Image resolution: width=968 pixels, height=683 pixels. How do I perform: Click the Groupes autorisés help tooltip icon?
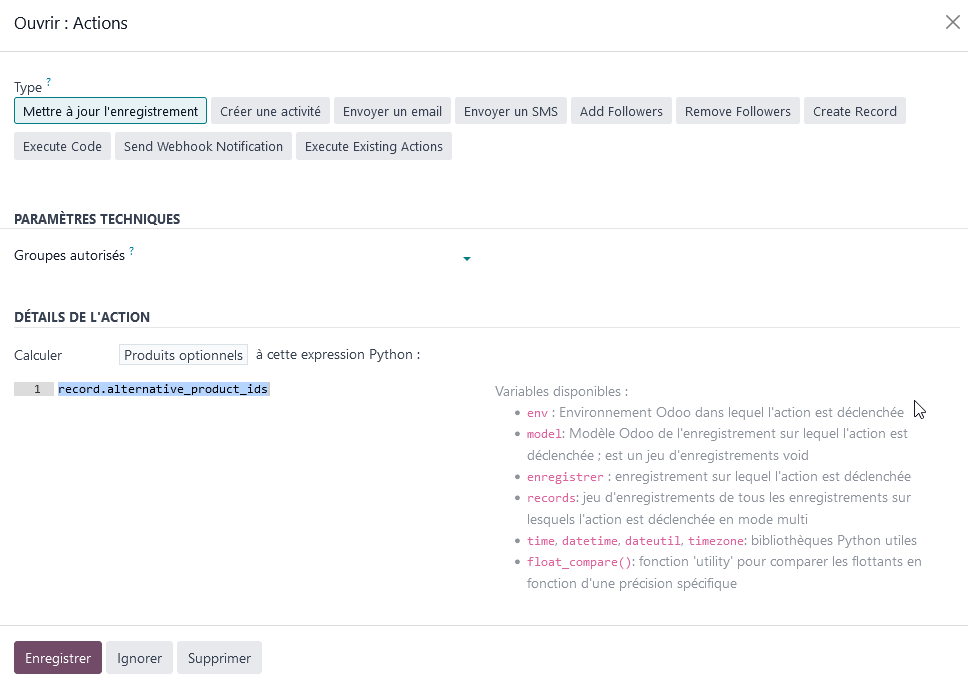coord(131,251)
